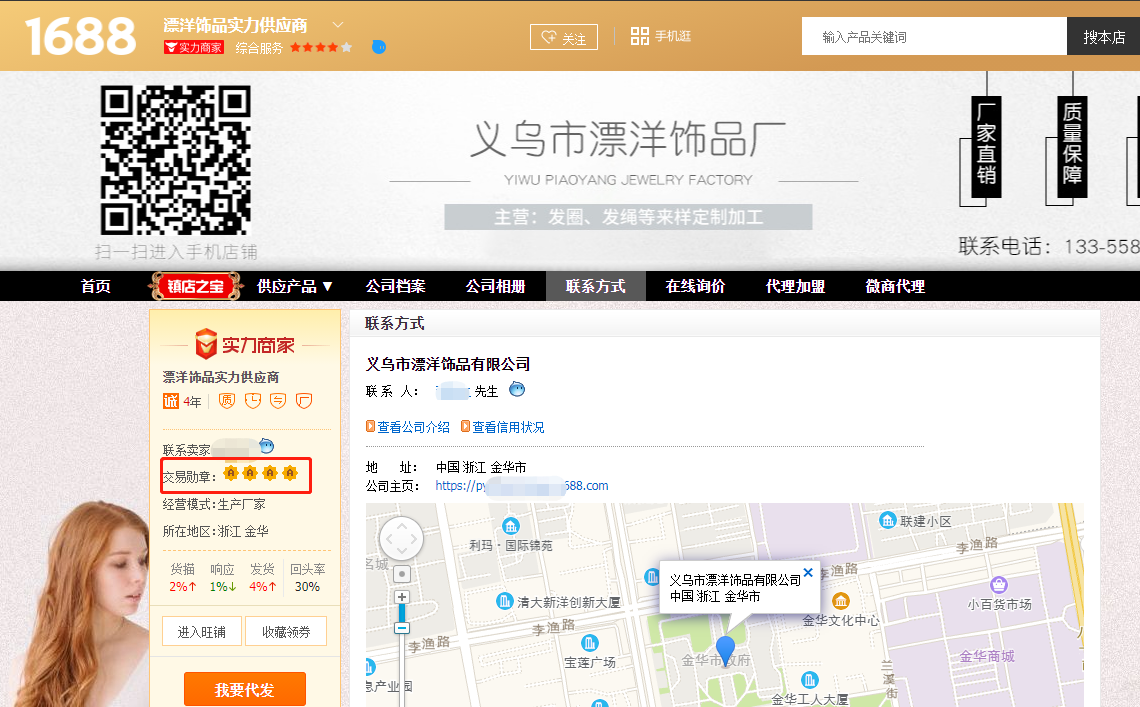This screenshot has height=707, width=1140.
Task: Click the 金华文化中心 orange marker
Action: [x=840, y=601]
